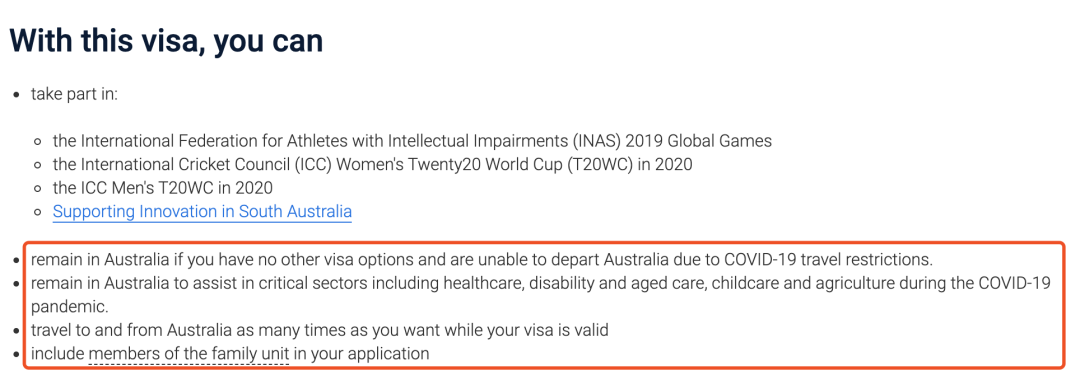The width and height of the screenshot is (1080, 375).
Task: Click the word 'pandemic.' on the wrapped line
Action: [70, 307]
